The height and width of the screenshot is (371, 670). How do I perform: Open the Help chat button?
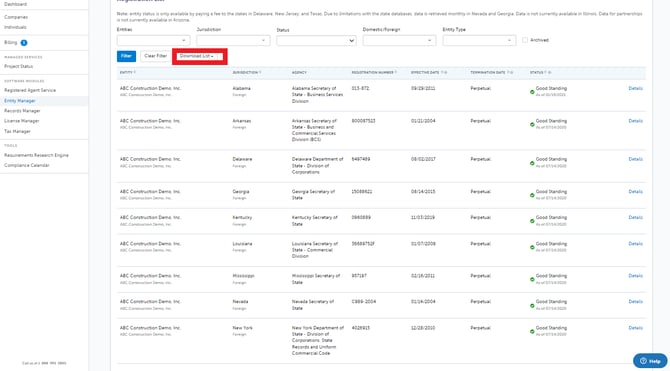[650, 361]
